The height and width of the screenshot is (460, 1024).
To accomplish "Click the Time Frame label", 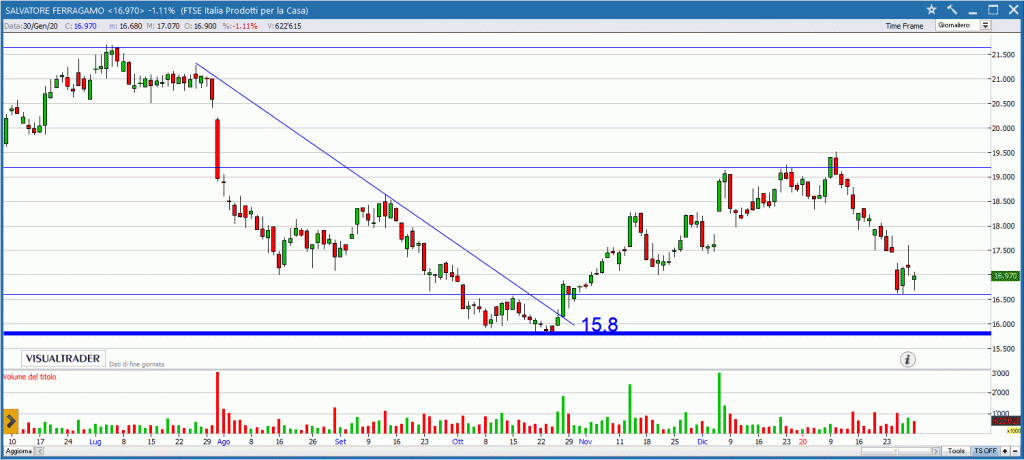I will click(x=904, y=26).
